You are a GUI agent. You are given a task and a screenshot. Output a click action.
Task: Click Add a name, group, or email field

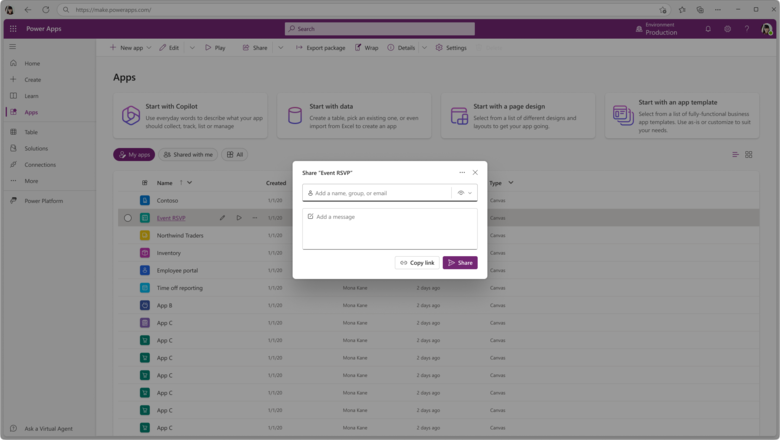point(377,193)
